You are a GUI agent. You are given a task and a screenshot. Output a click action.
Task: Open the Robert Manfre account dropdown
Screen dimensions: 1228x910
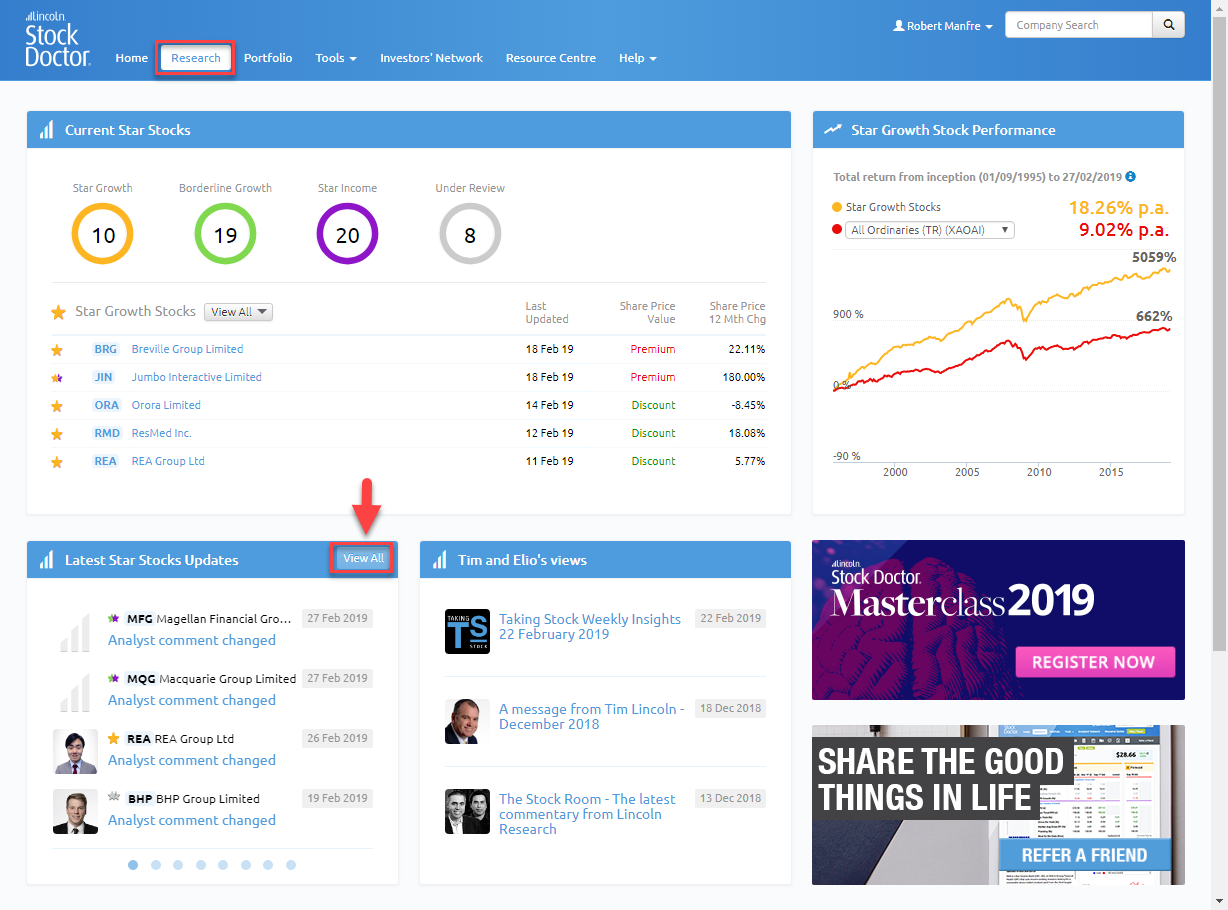coord(943,26)
